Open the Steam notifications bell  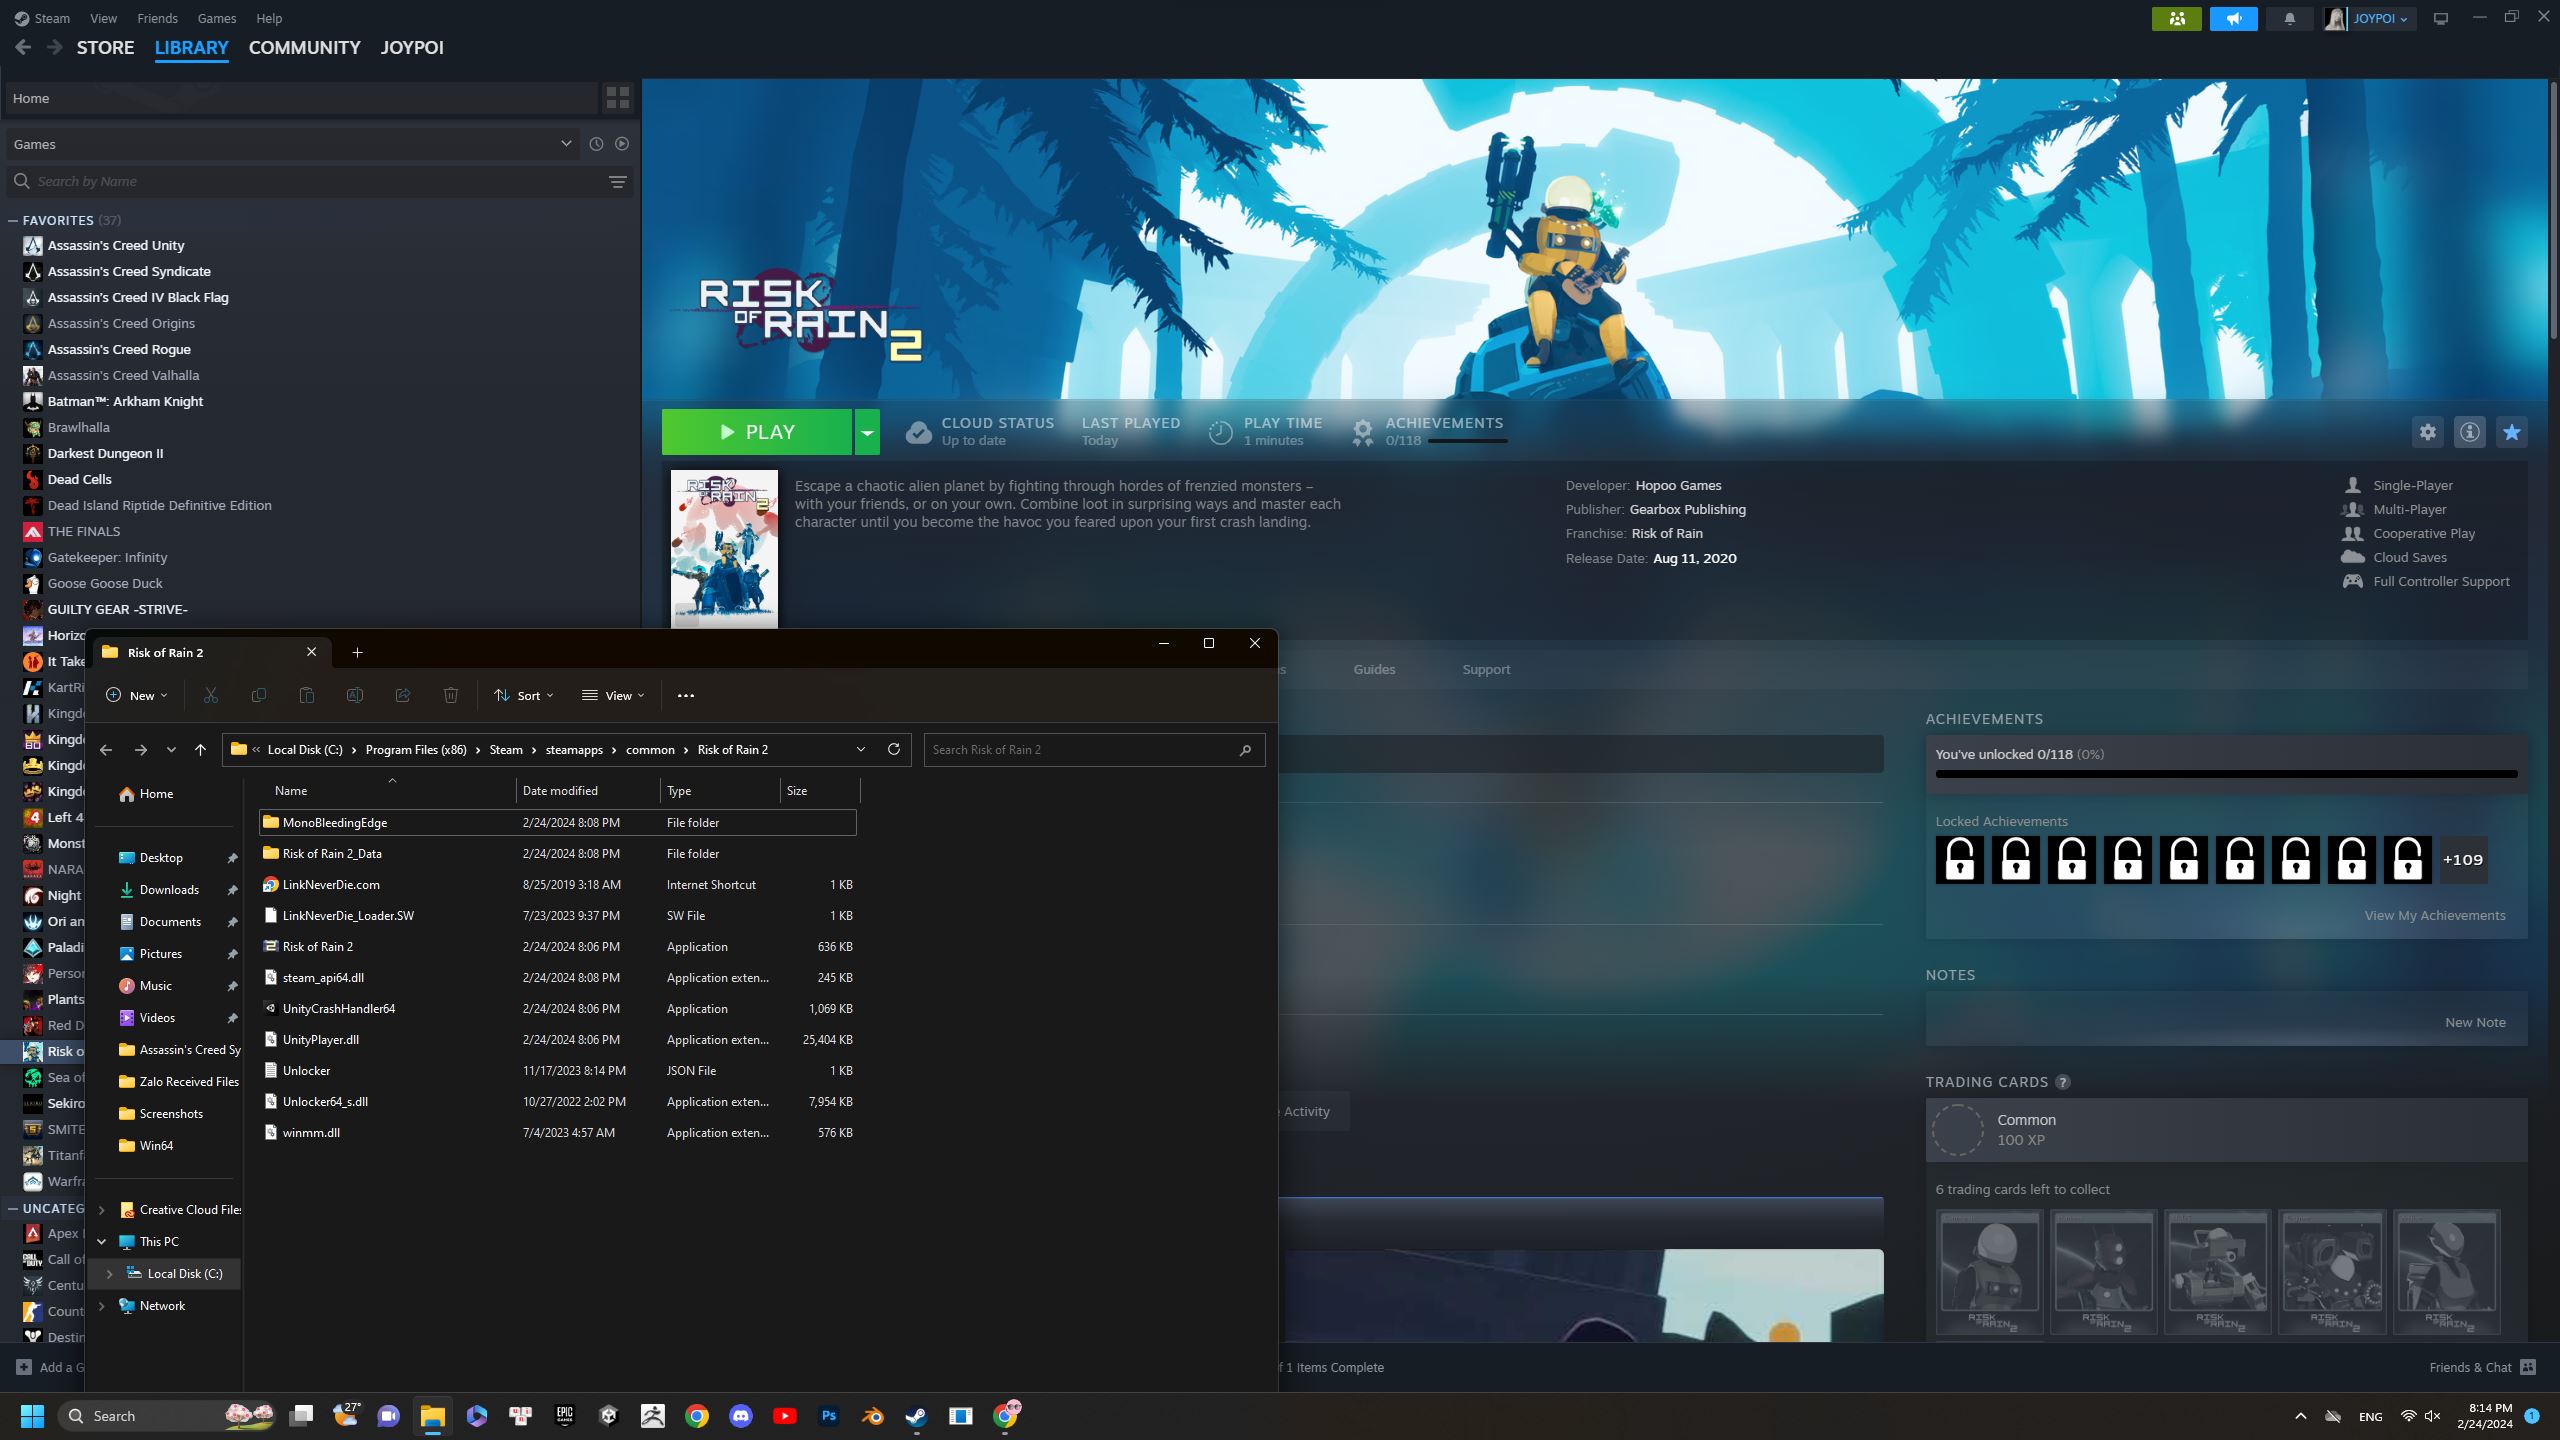click(2289, 18)
